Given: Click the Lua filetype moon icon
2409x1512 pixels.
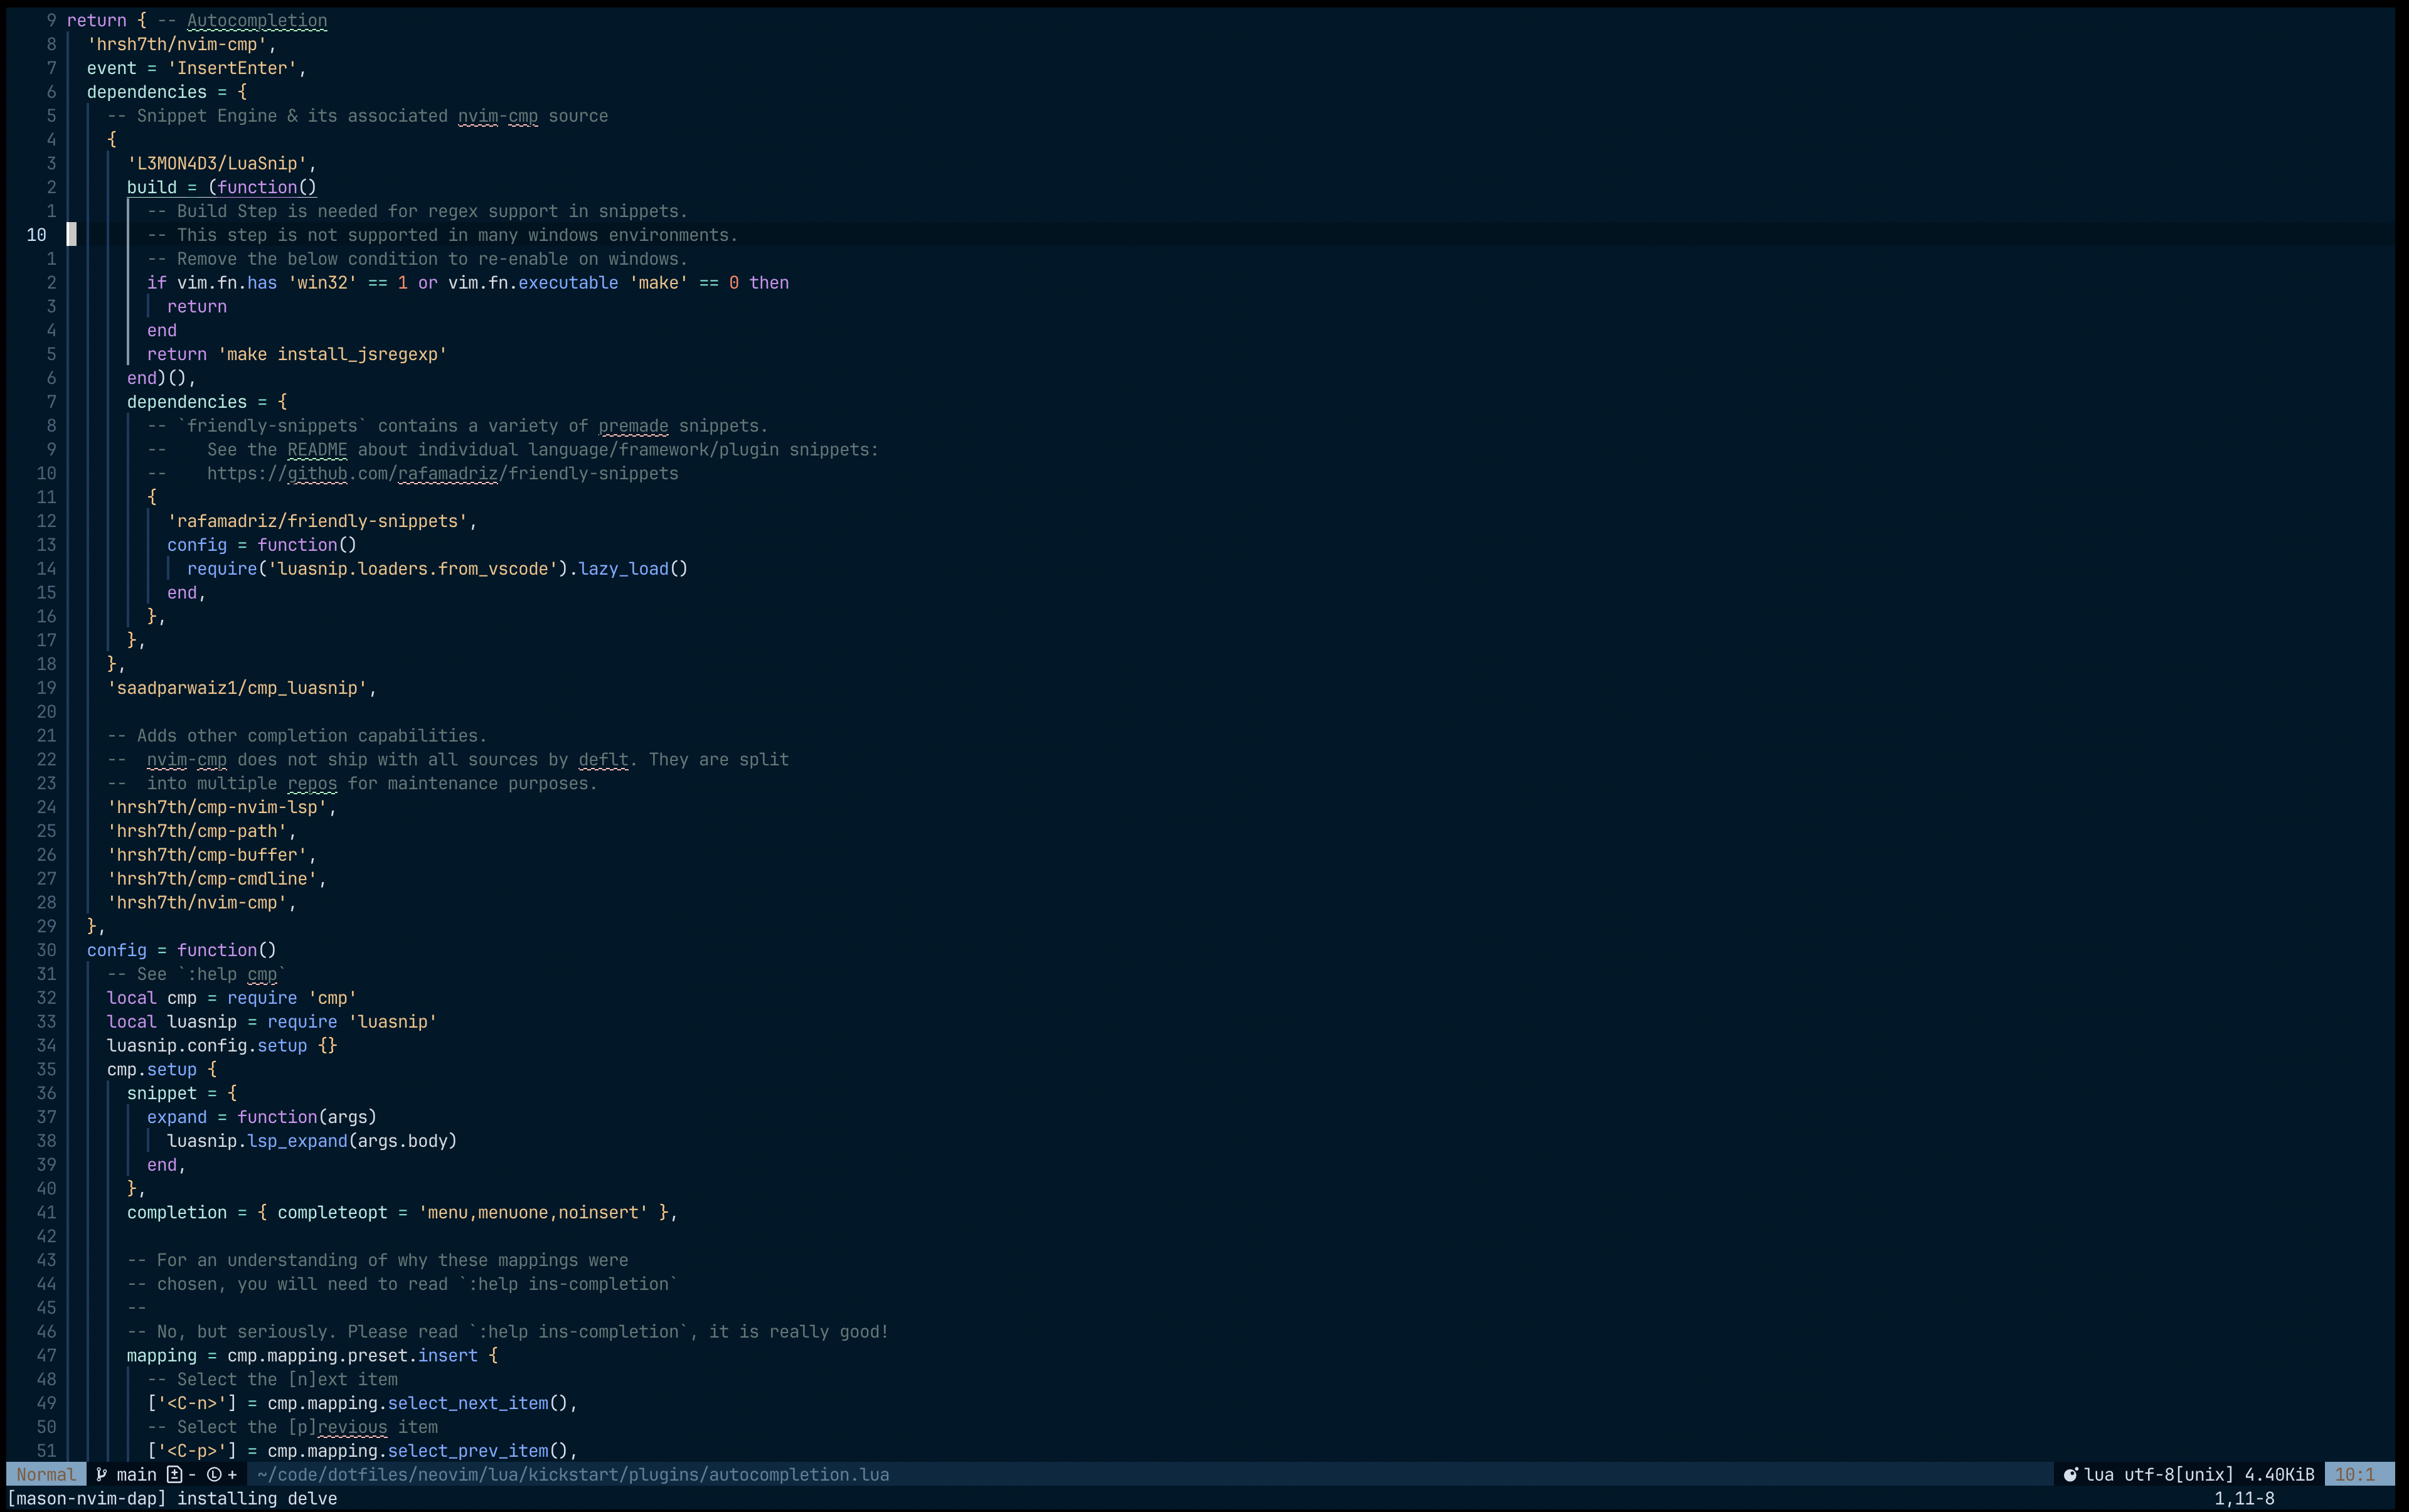Looking at the screenshot, I should 2070,1474.
